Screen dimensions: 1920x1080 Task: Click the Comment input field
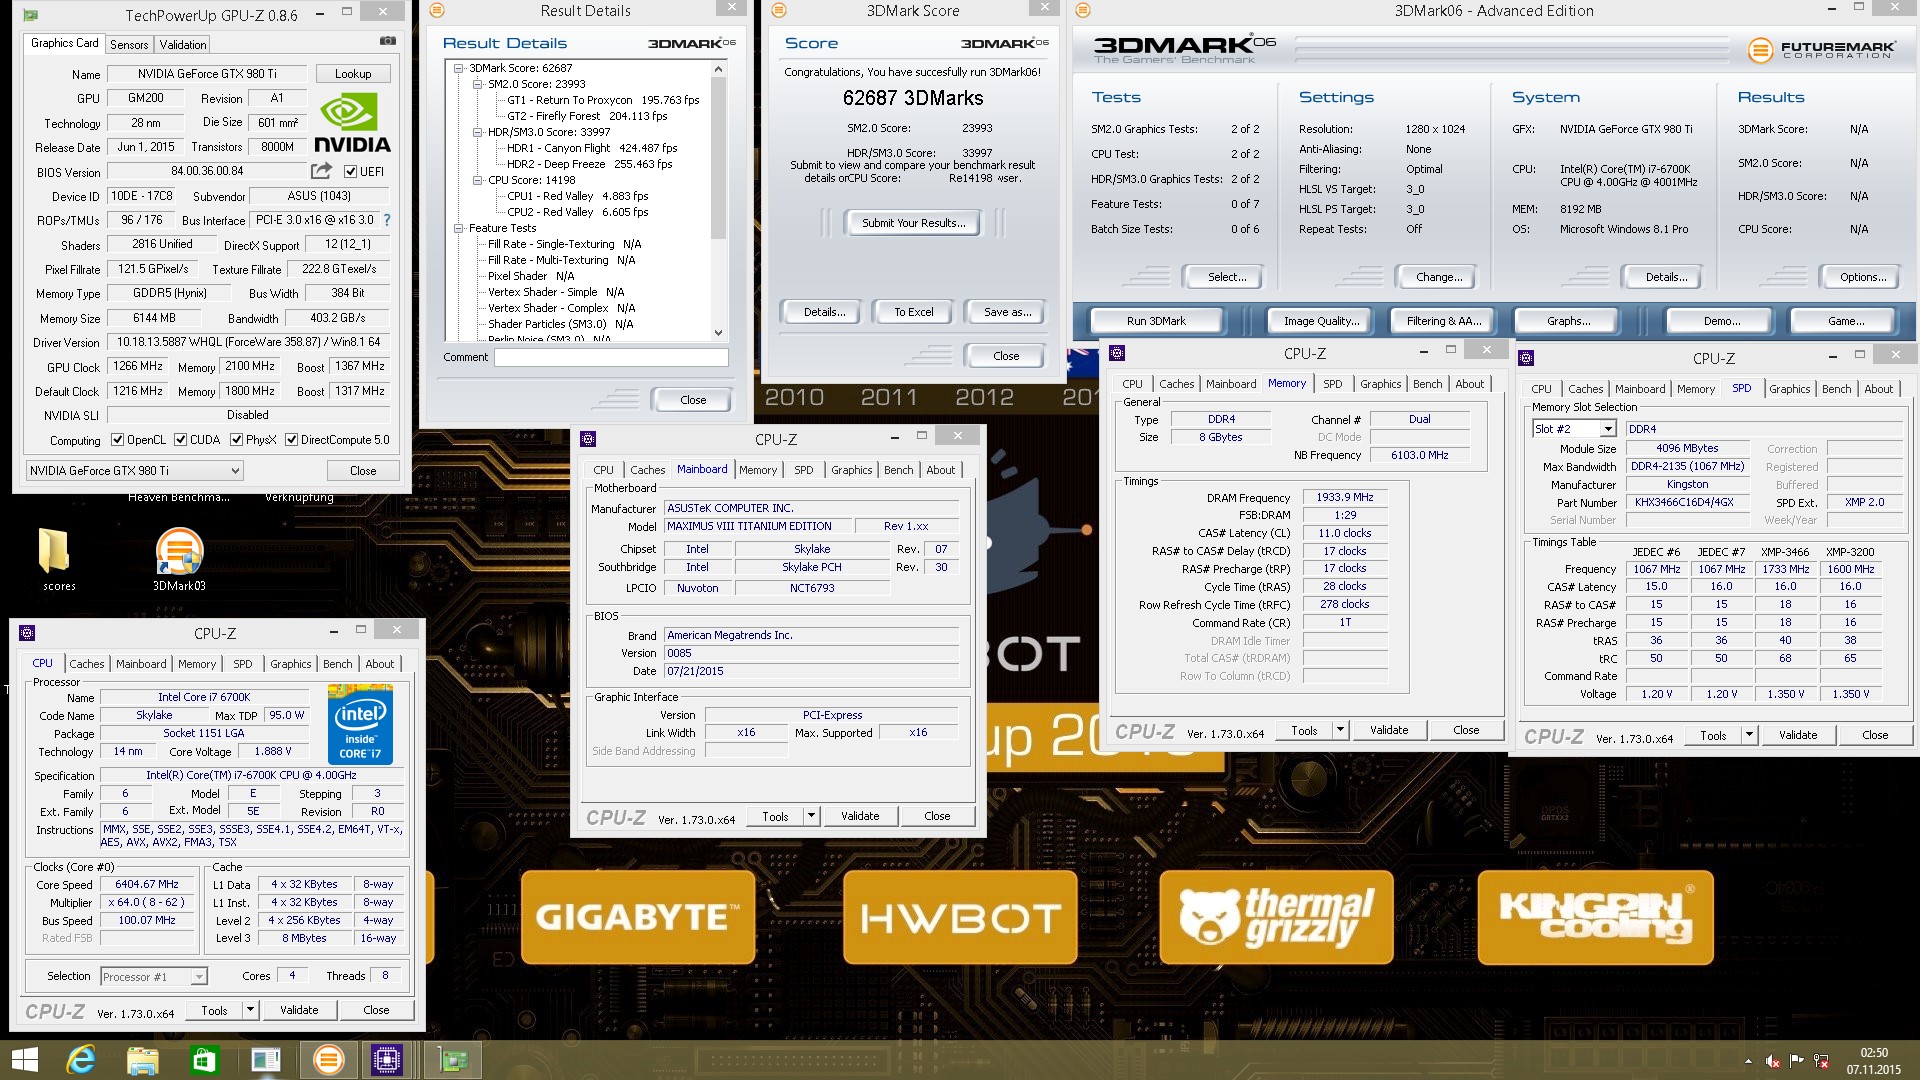coord(611,357)
